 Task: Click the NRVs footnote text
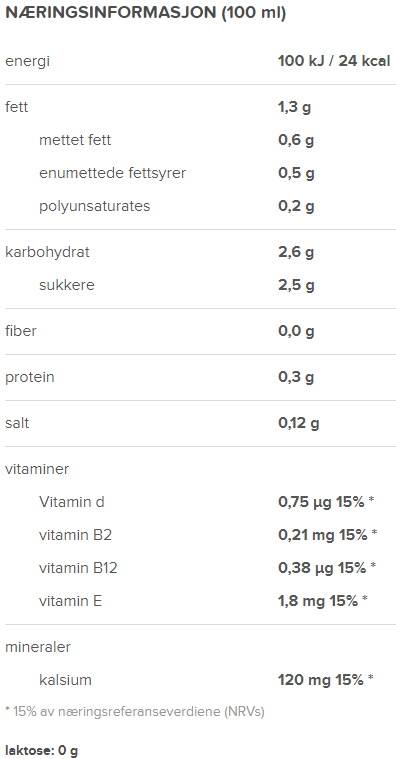[x=135, y=712]
